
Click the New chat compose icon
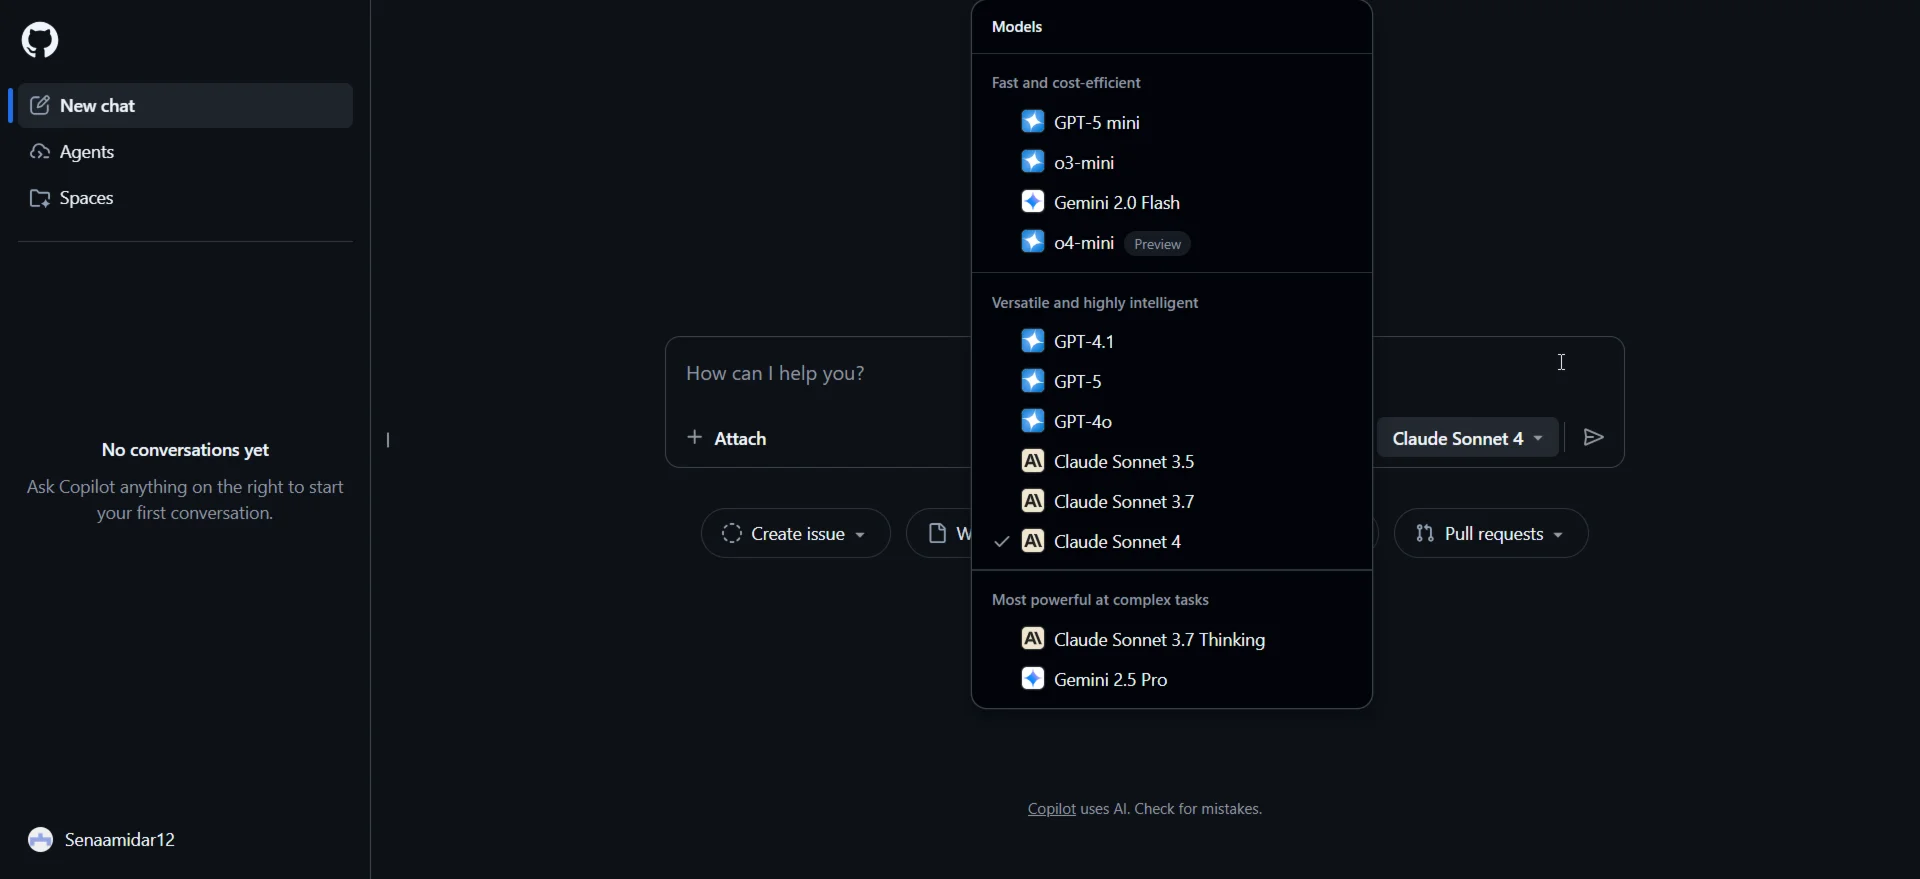[x=40, y=105]
